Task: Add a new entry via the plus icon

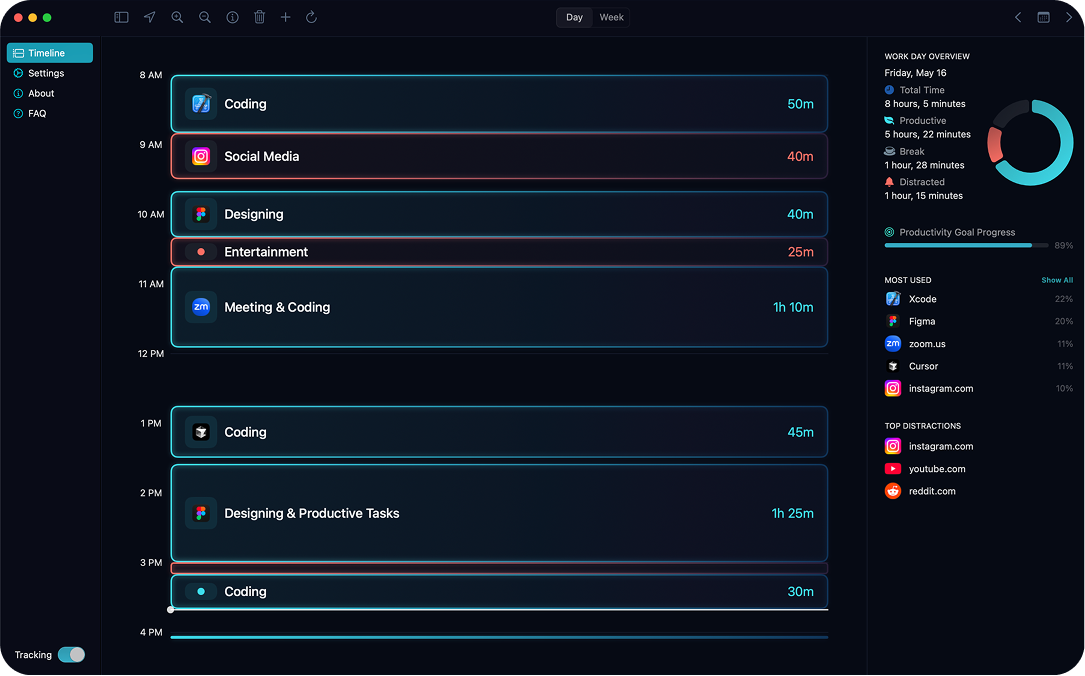Action: [x=285, y=17]
